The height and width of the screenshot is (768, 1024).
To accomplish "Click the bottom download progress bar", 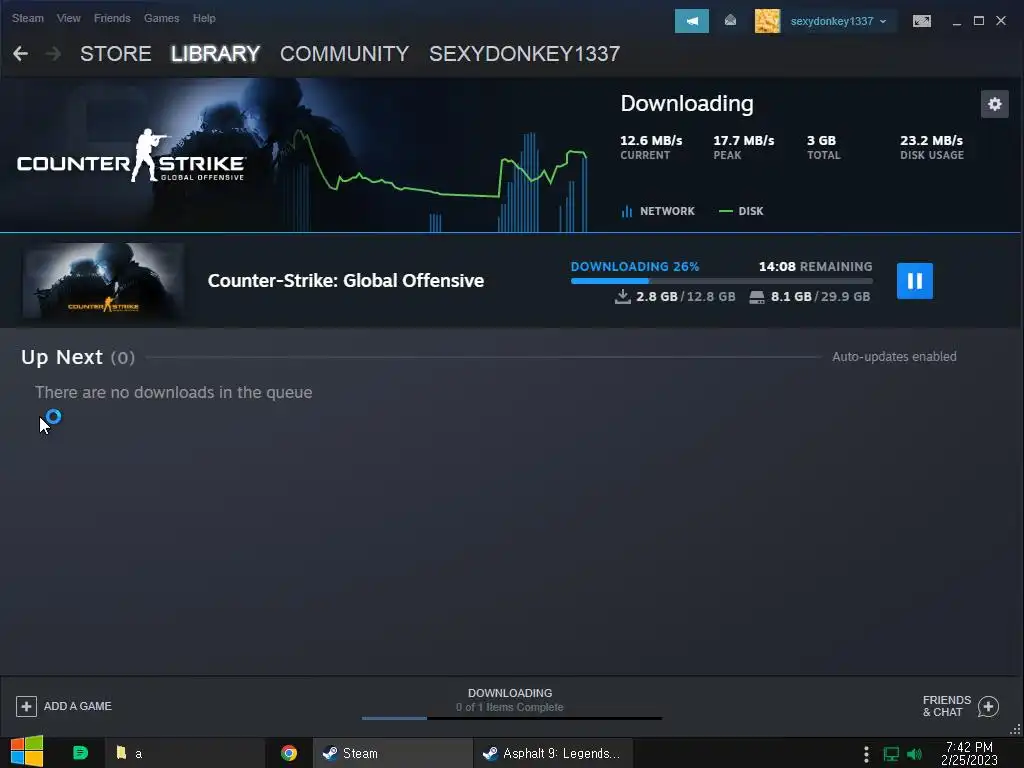I will (511, 718).
